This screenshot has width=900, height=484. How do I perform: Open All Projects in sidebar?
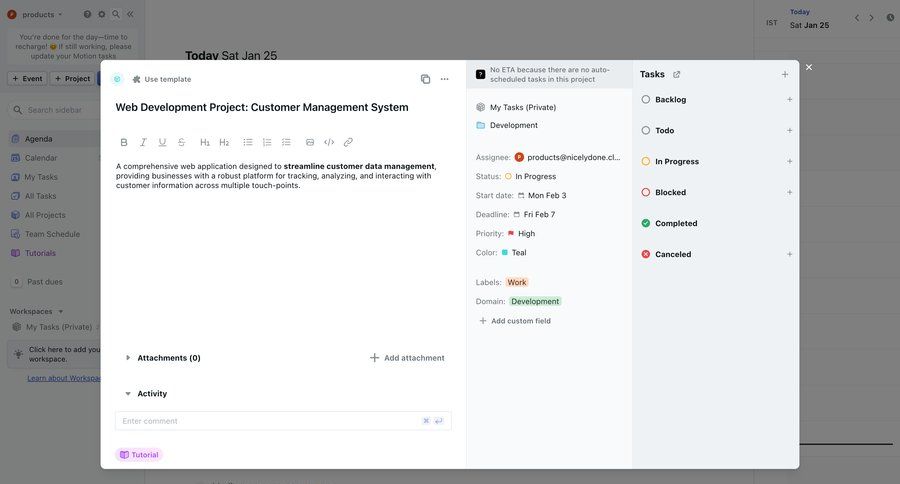45,215
